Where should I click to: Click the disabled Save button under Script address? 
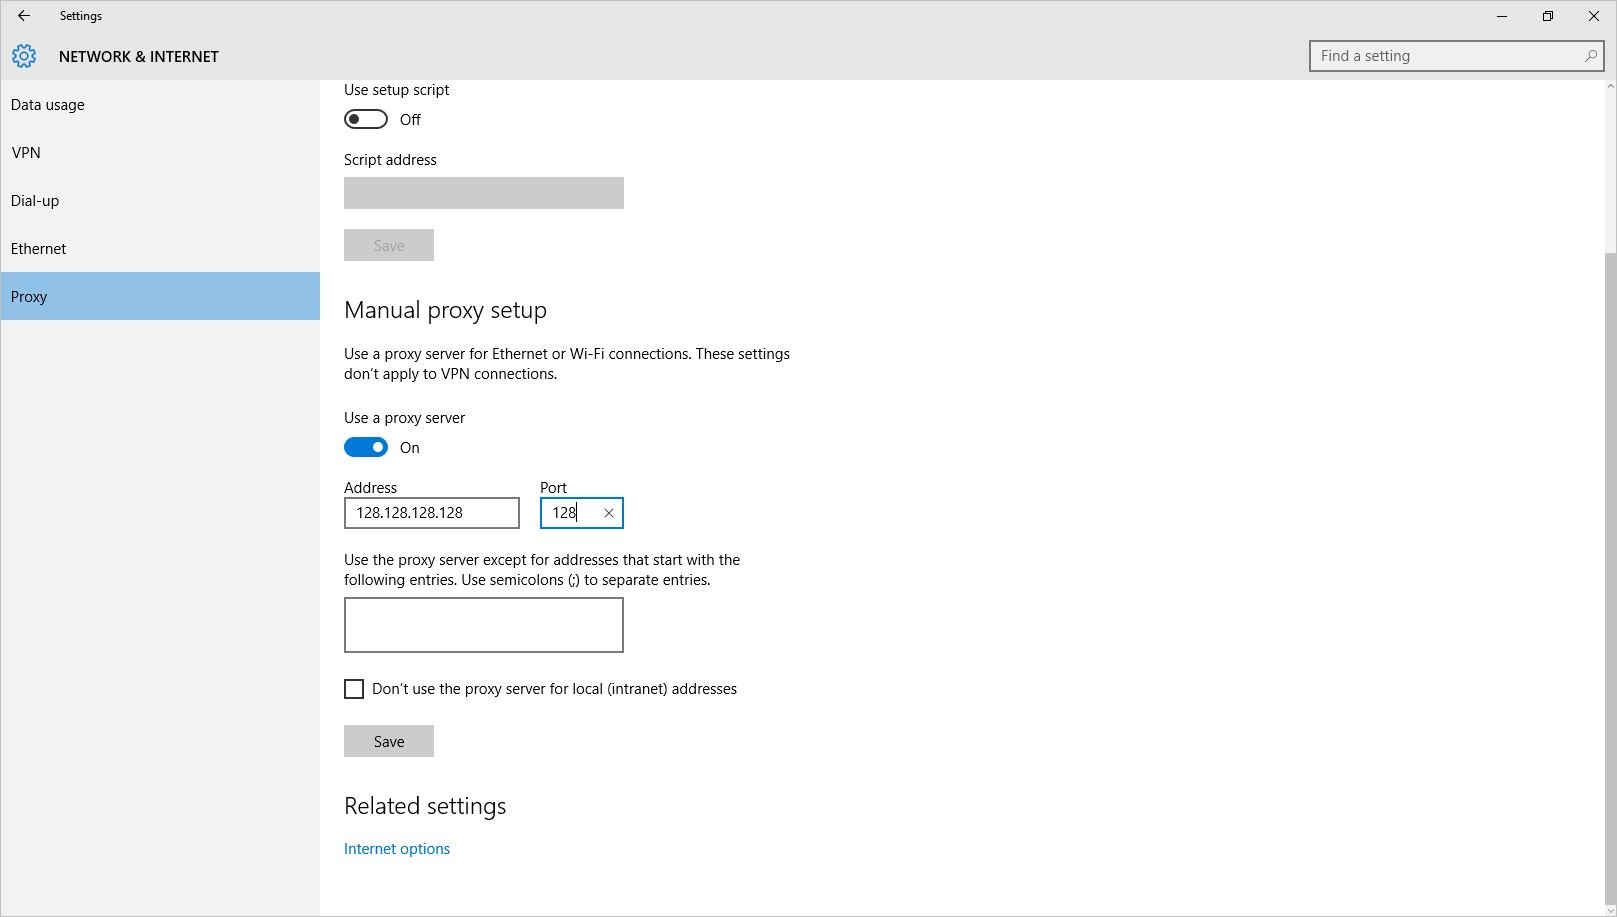click(x=388, y=244)
